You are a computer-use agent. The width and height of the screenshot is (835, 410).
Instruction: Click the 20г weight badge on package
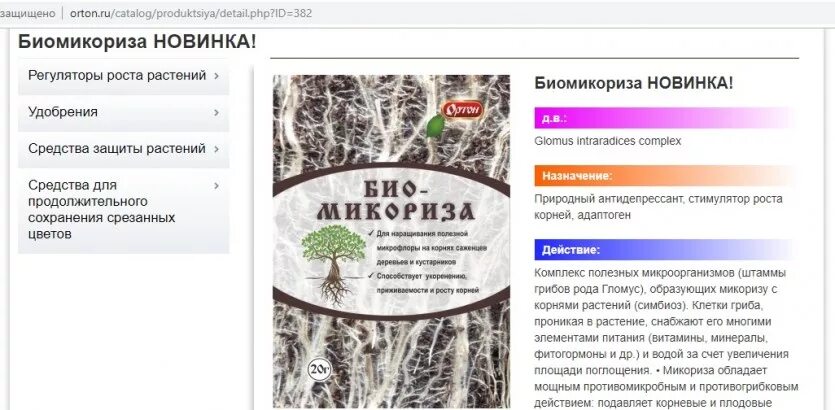[320, 370]
